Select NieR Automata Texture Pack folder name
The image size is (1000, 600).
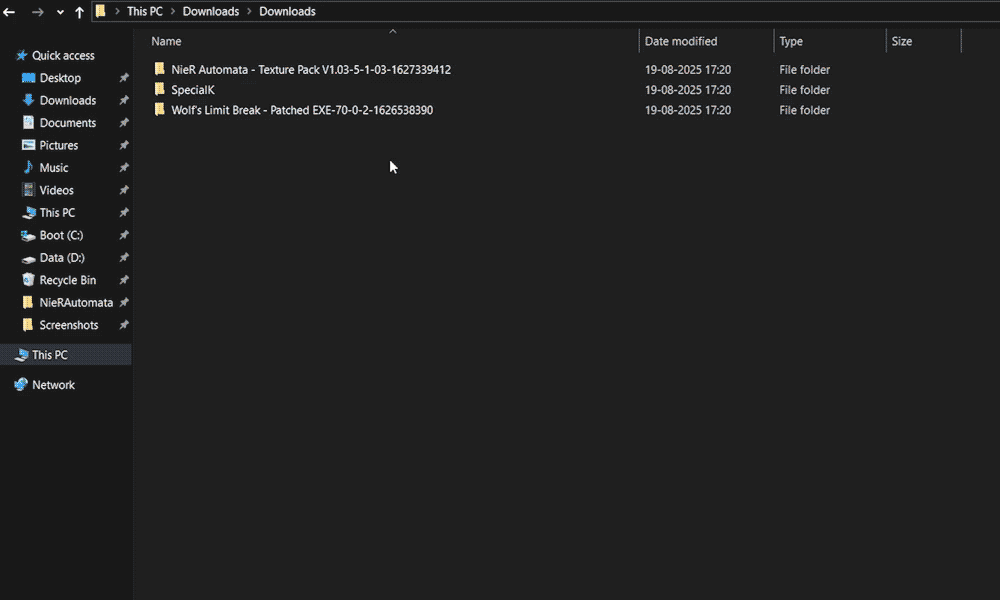tap(311, 70)
